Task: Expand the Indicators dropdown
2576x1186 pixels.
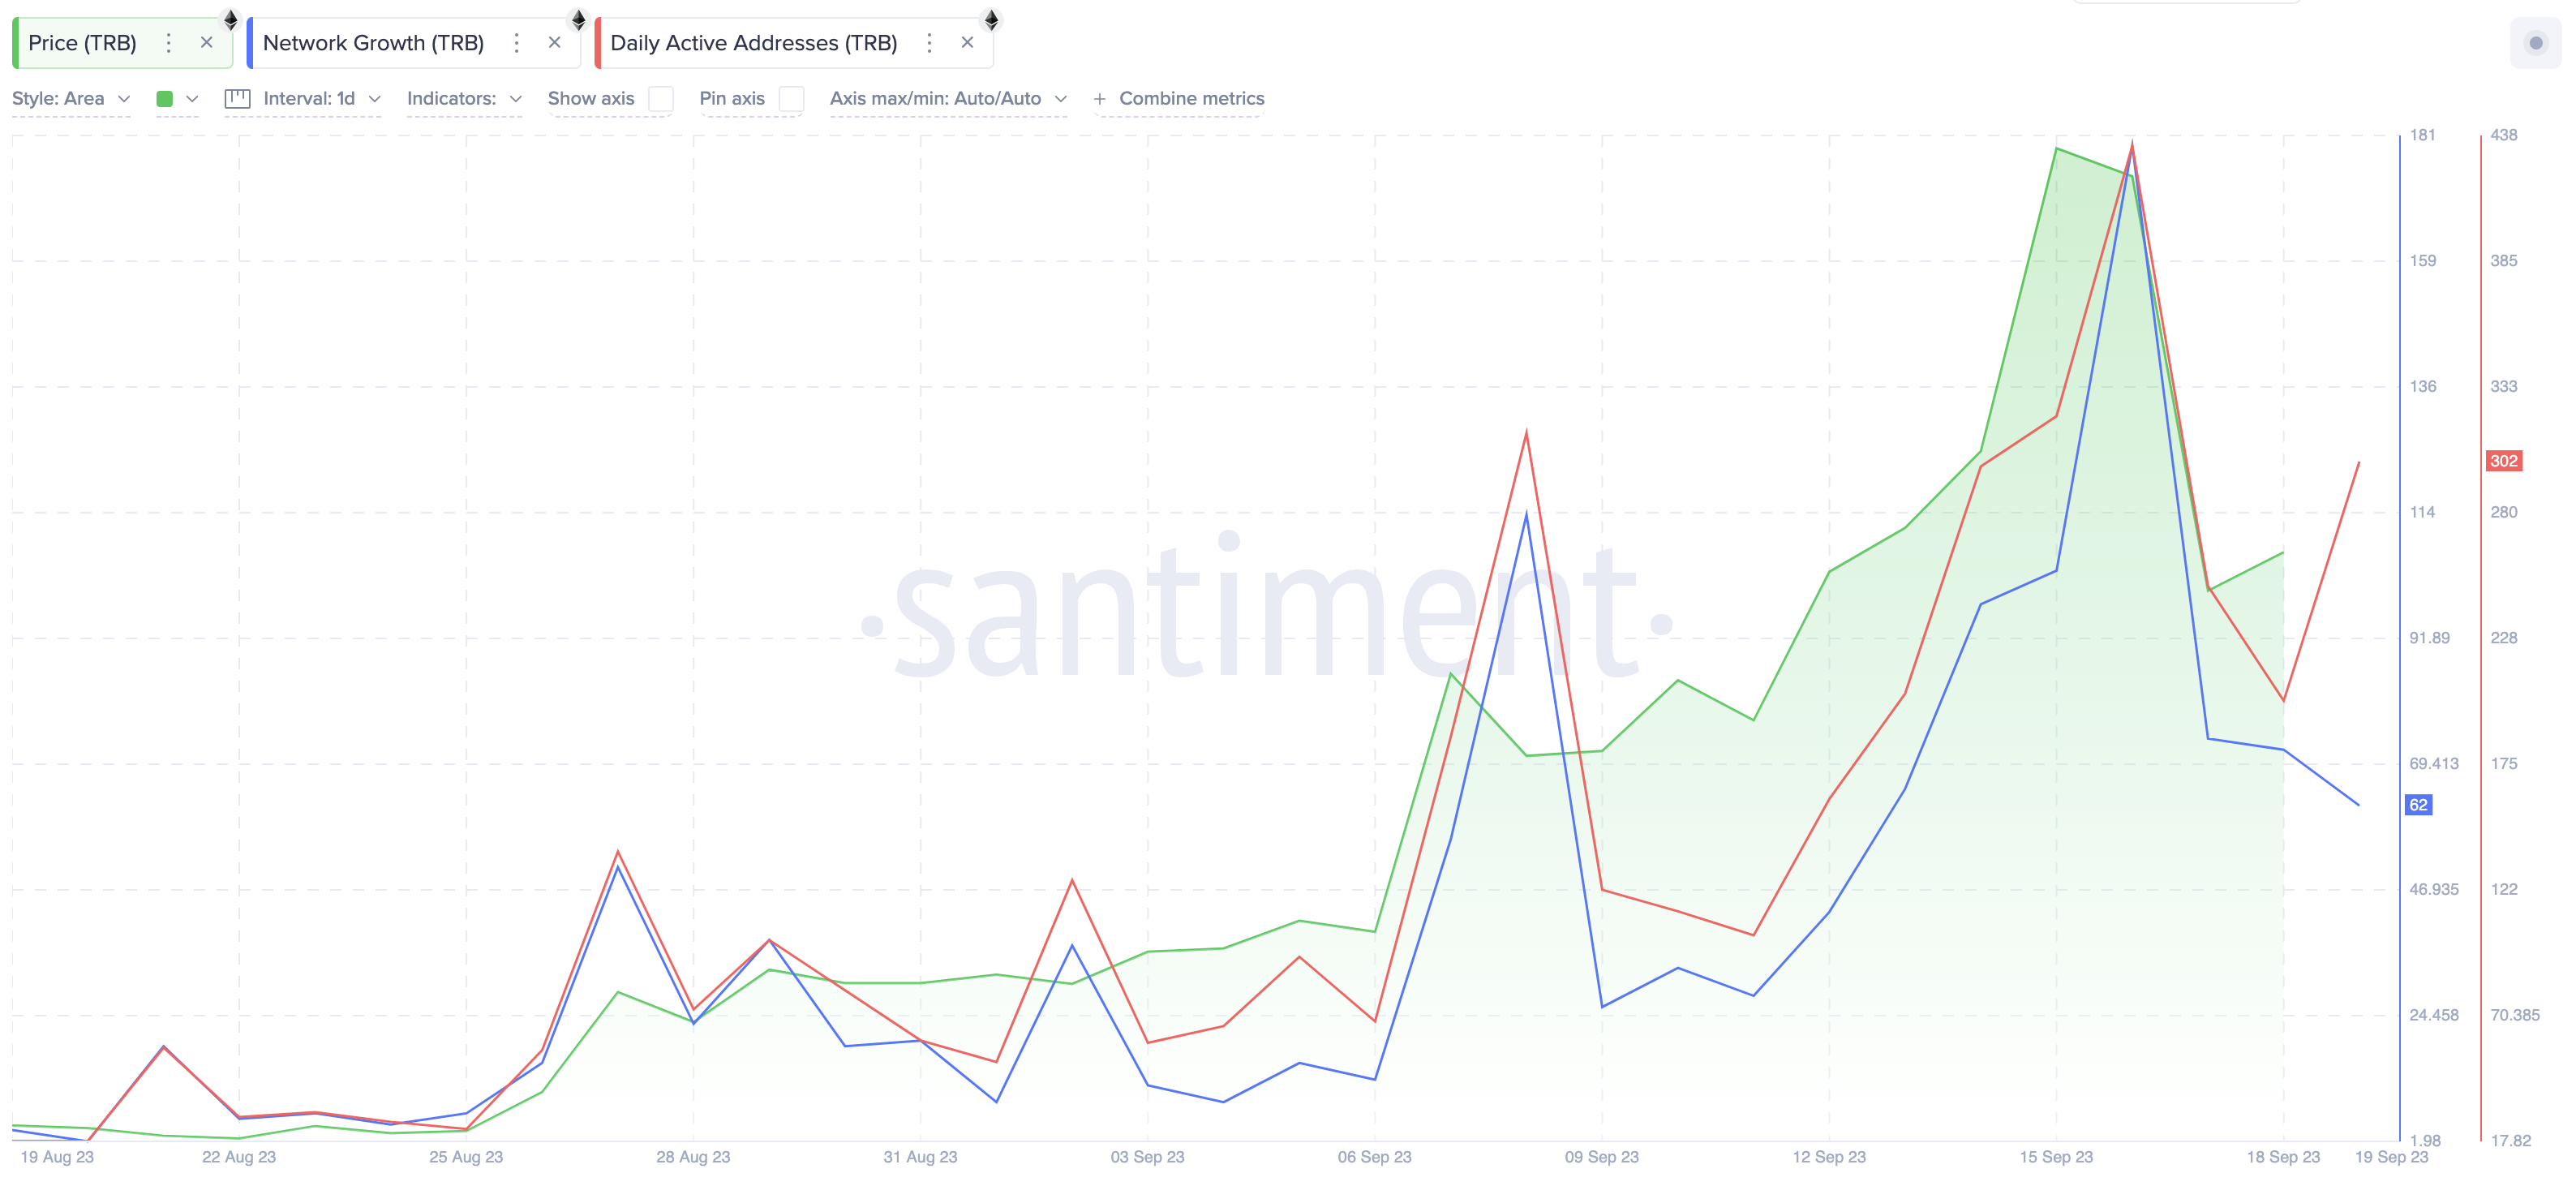Action: 463,98
